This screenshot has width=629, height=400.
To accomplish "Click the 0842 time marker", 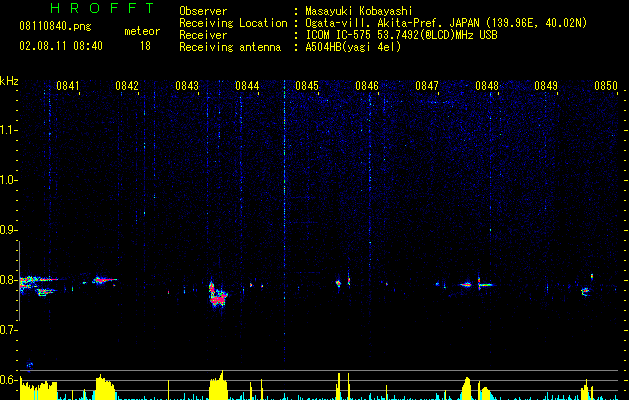I will click(127, 86).
